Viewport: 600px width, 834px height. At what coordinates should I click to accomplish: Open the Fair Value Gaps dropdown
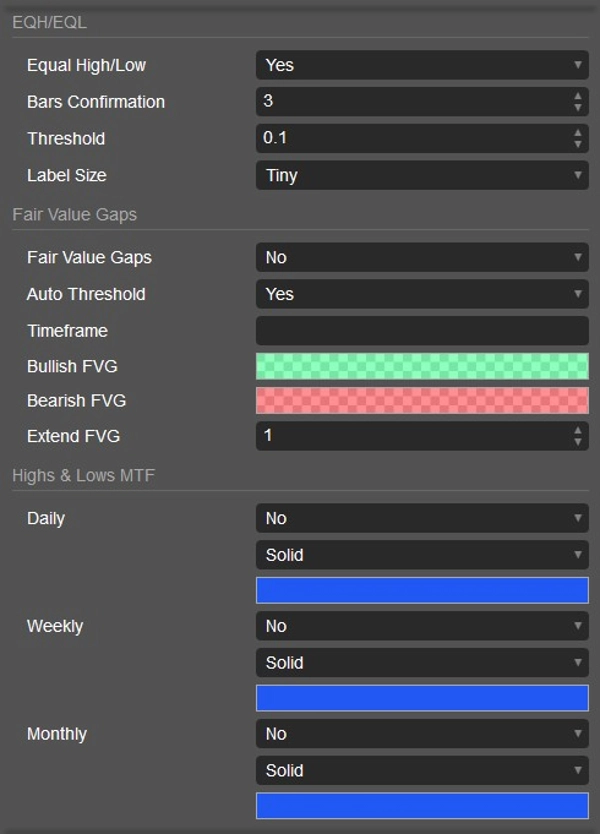[x=422, y=257]
